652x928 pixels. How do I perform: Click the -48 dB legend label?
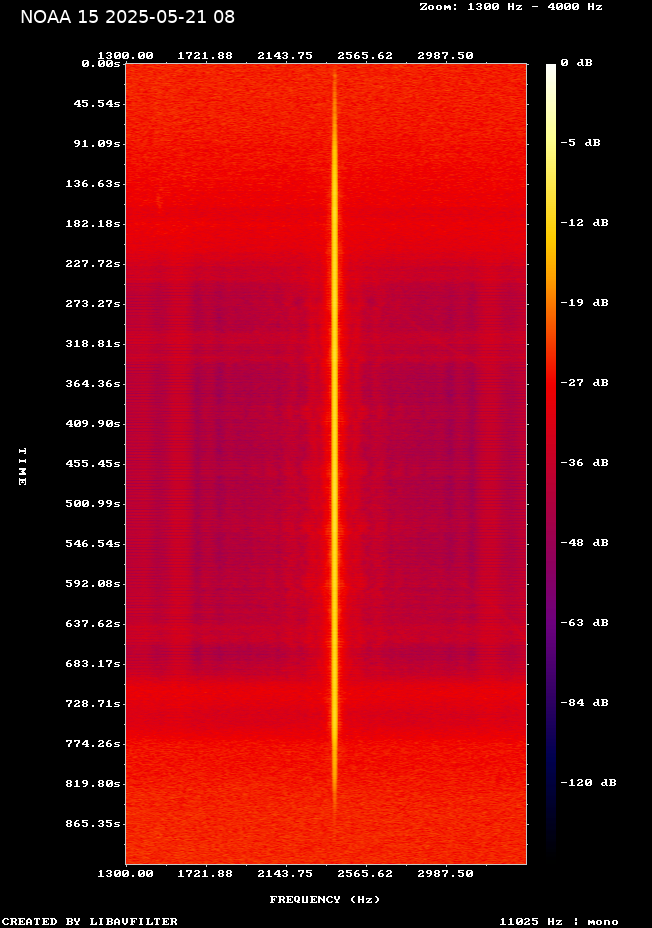coord(585,542)
